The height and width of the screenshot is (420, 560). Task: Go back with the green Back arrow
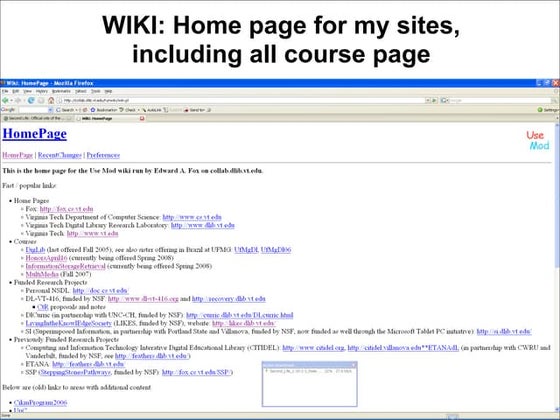(5, 101)
